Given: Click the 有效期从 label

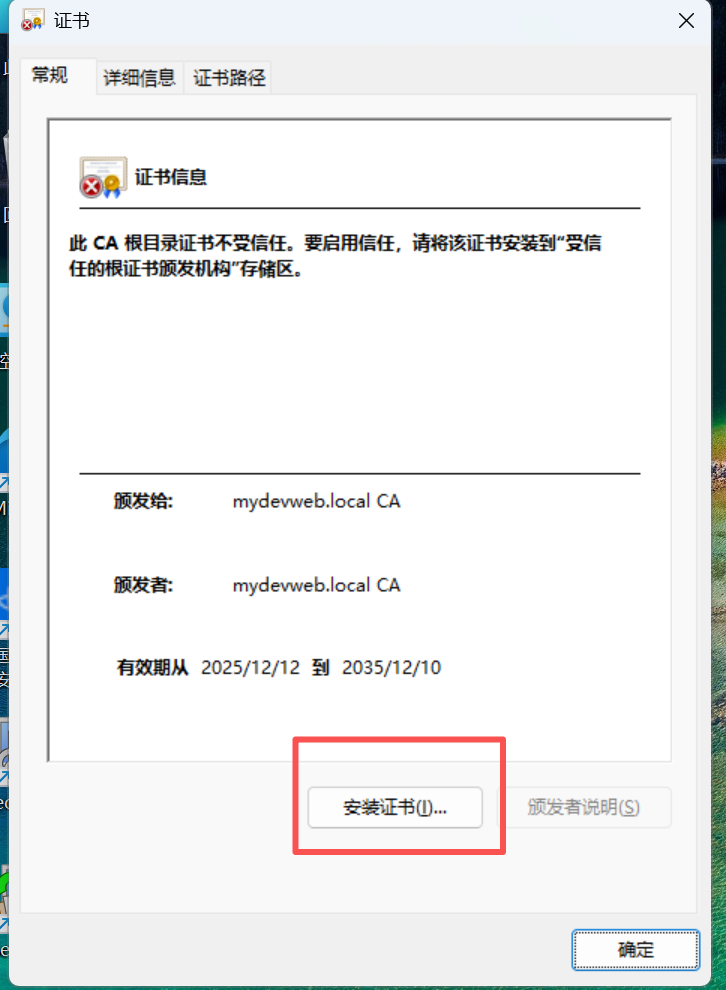Looking at the screenshot, I should pos(153,667).
